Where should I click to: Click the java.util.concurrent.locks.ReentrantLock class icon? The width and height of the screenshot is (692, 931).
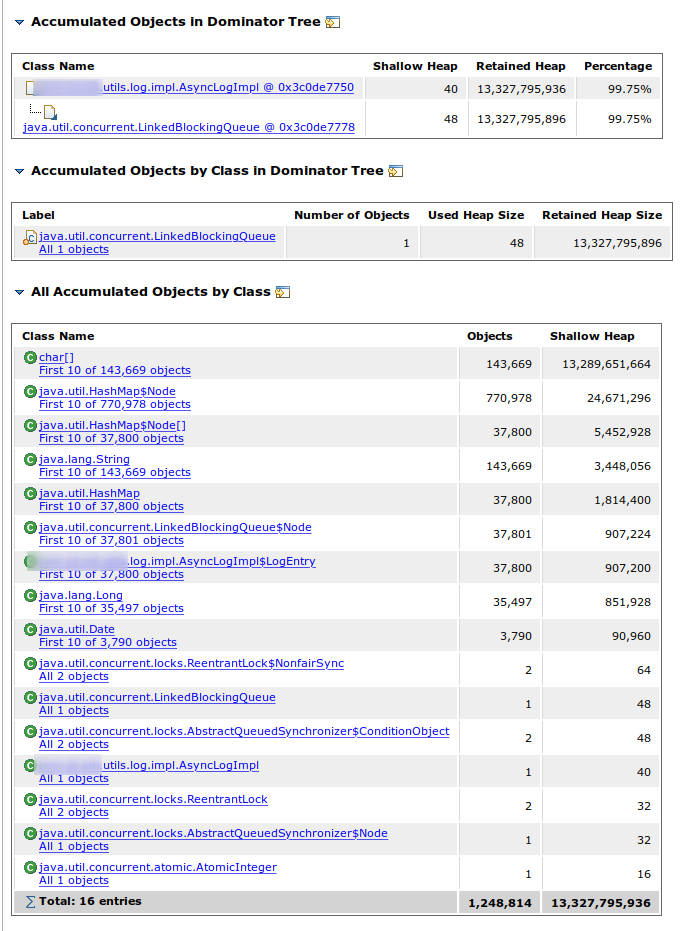[30, 799]
